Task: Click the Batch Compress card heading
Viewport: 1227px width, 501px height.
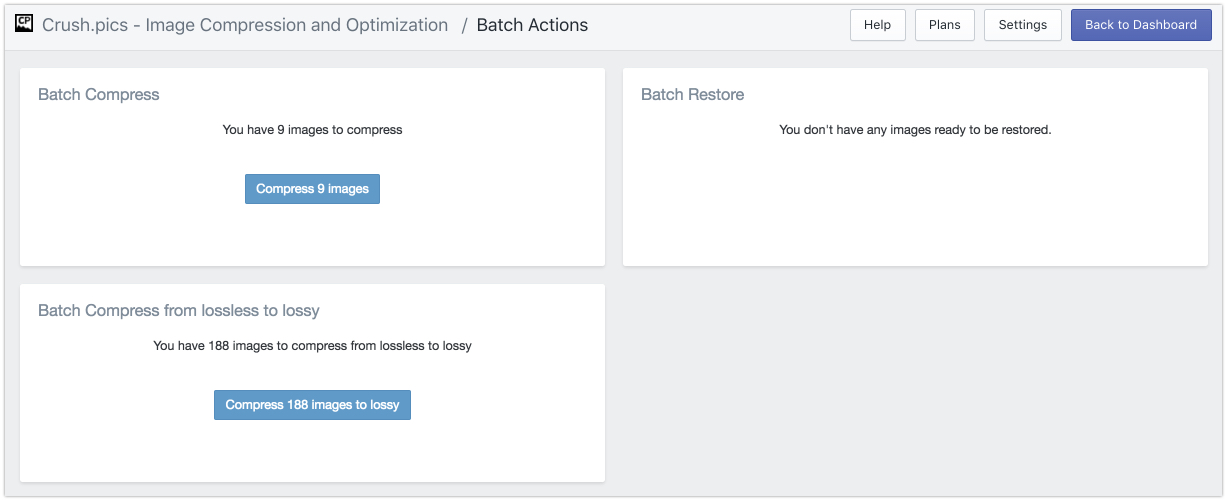Action: click(x=99, y=95)
